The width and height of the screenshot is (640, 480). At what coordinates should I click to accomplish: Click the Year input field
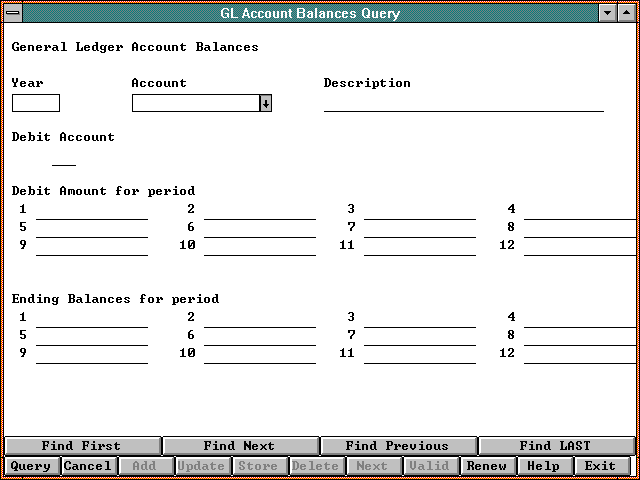pyautogui.click(x=36, y=103)
